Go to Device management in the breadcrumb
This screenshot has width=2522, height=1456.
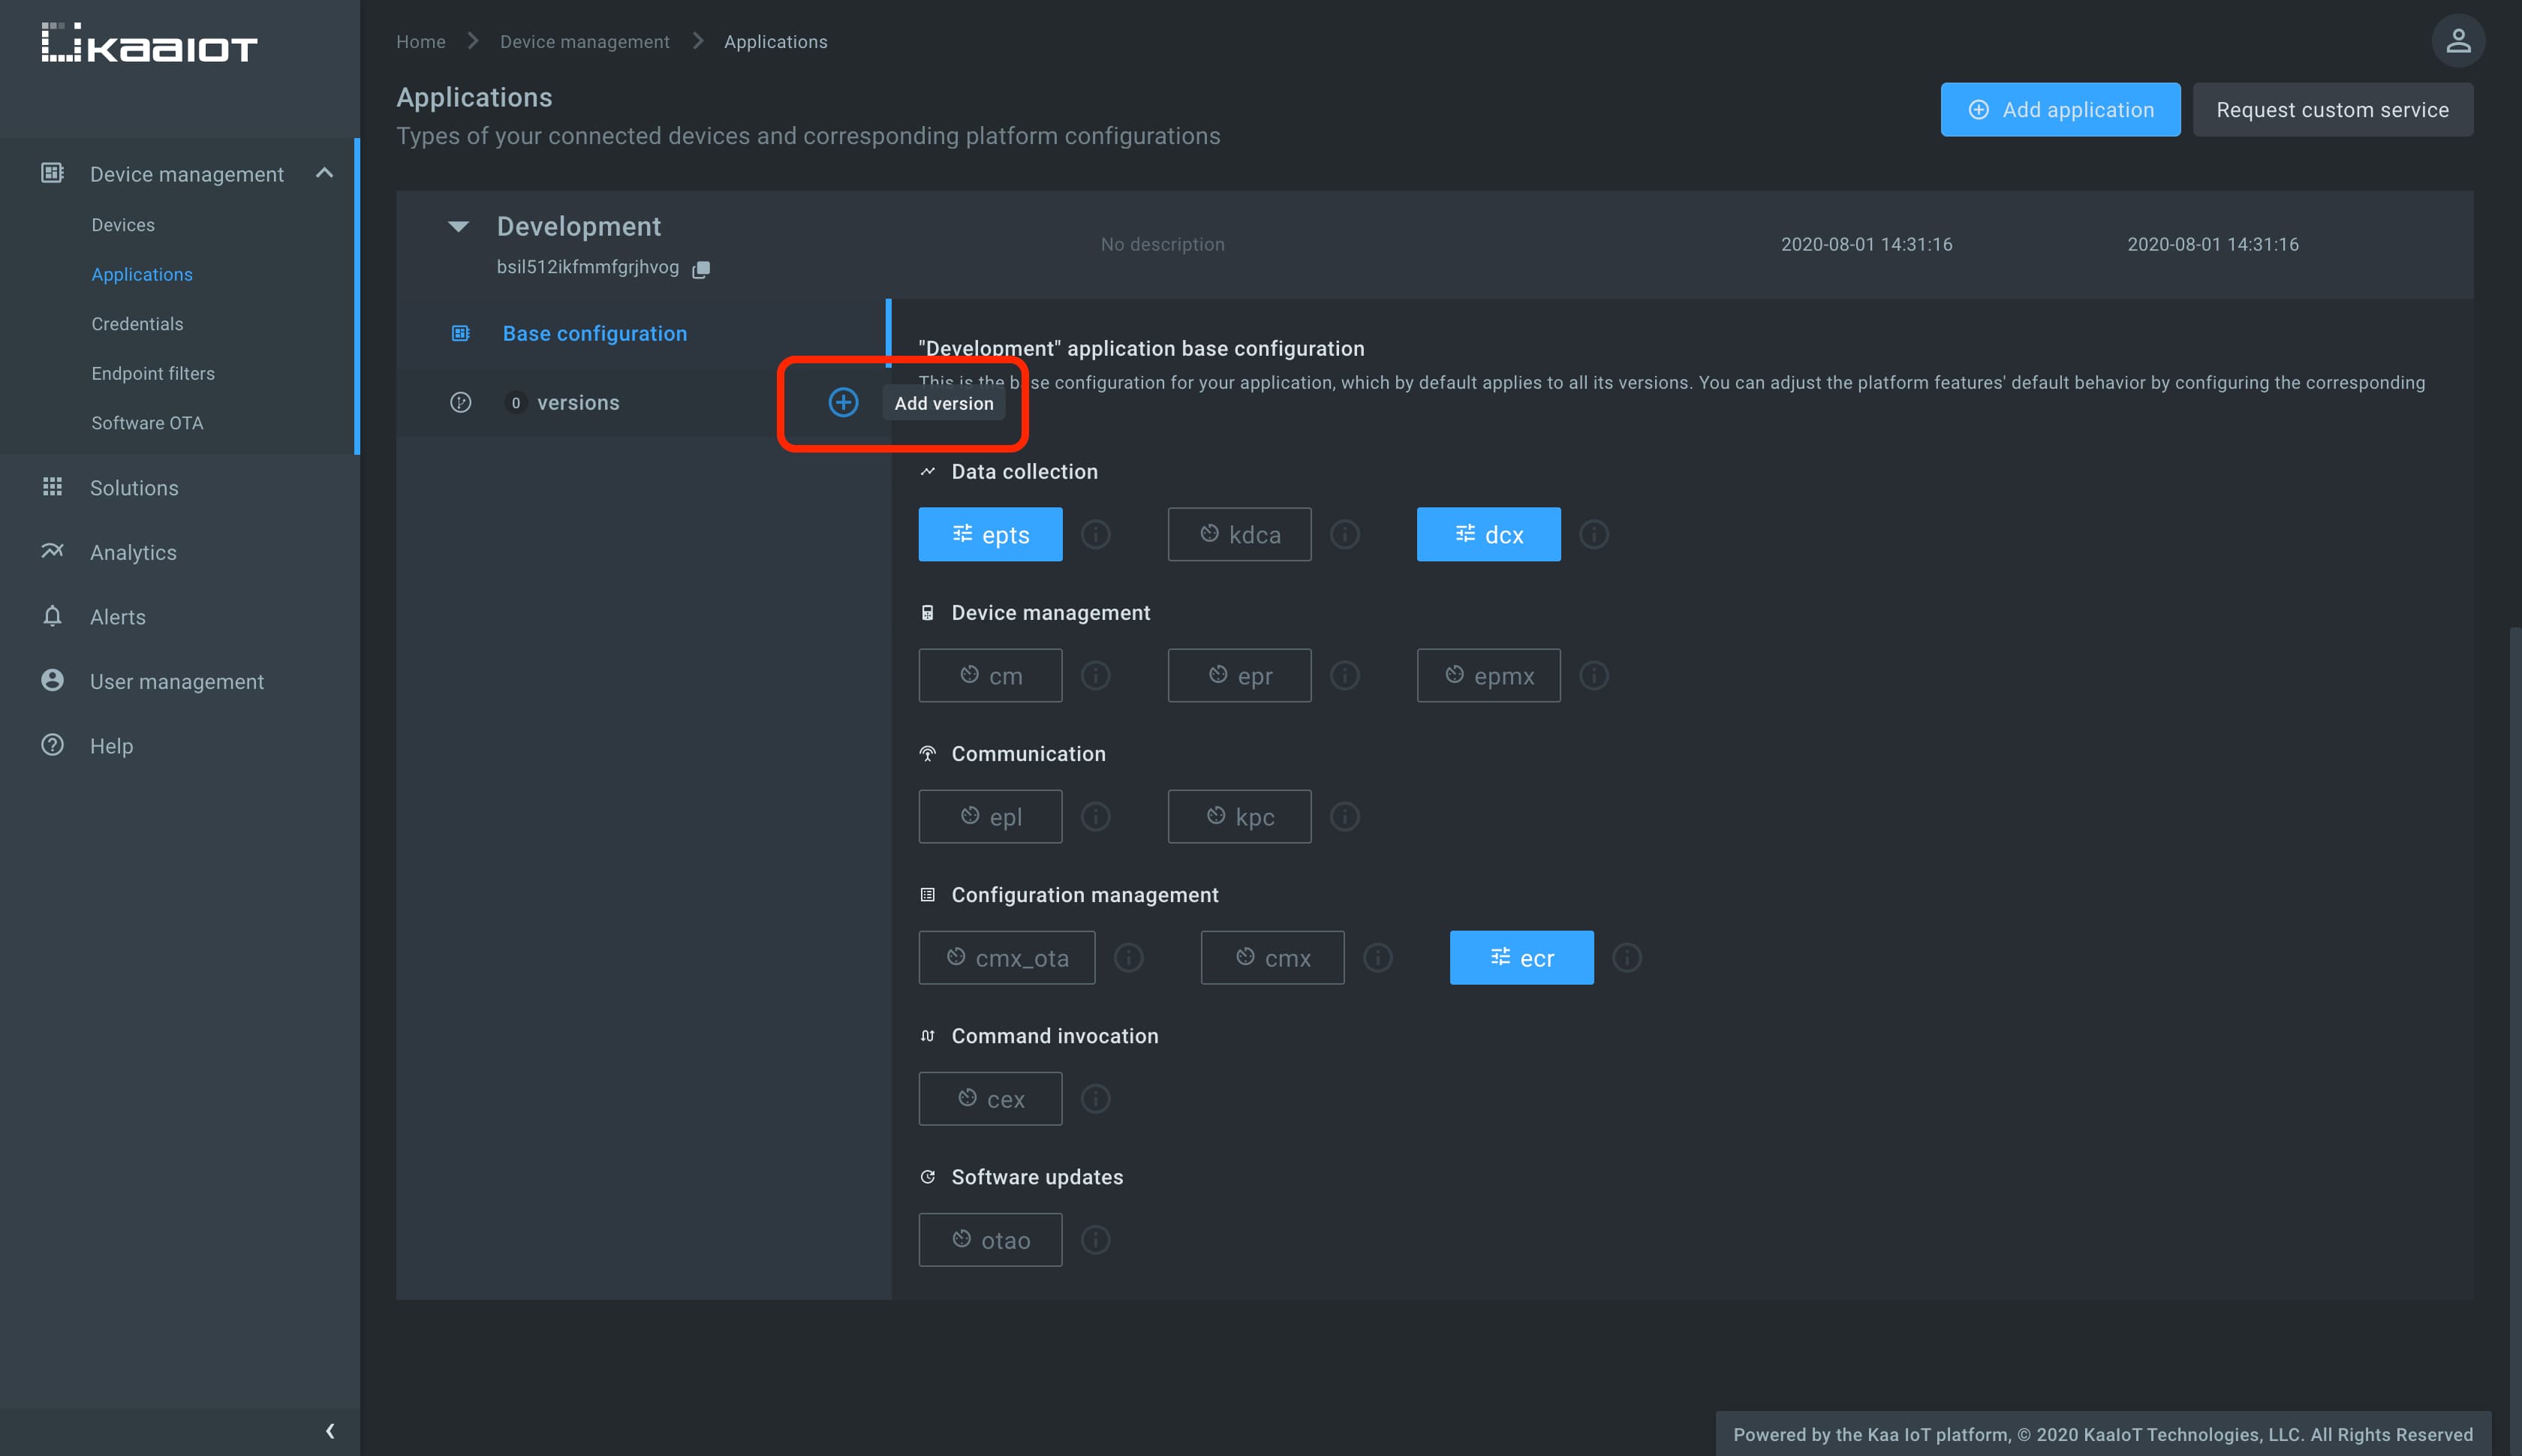[x=585, y=41]
